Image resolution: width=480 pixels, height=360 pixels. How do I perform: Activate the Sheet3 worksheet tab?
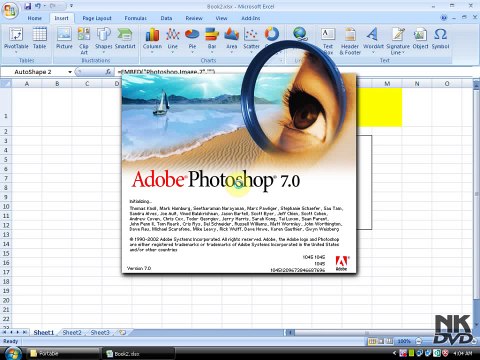[x=100, y=332]
